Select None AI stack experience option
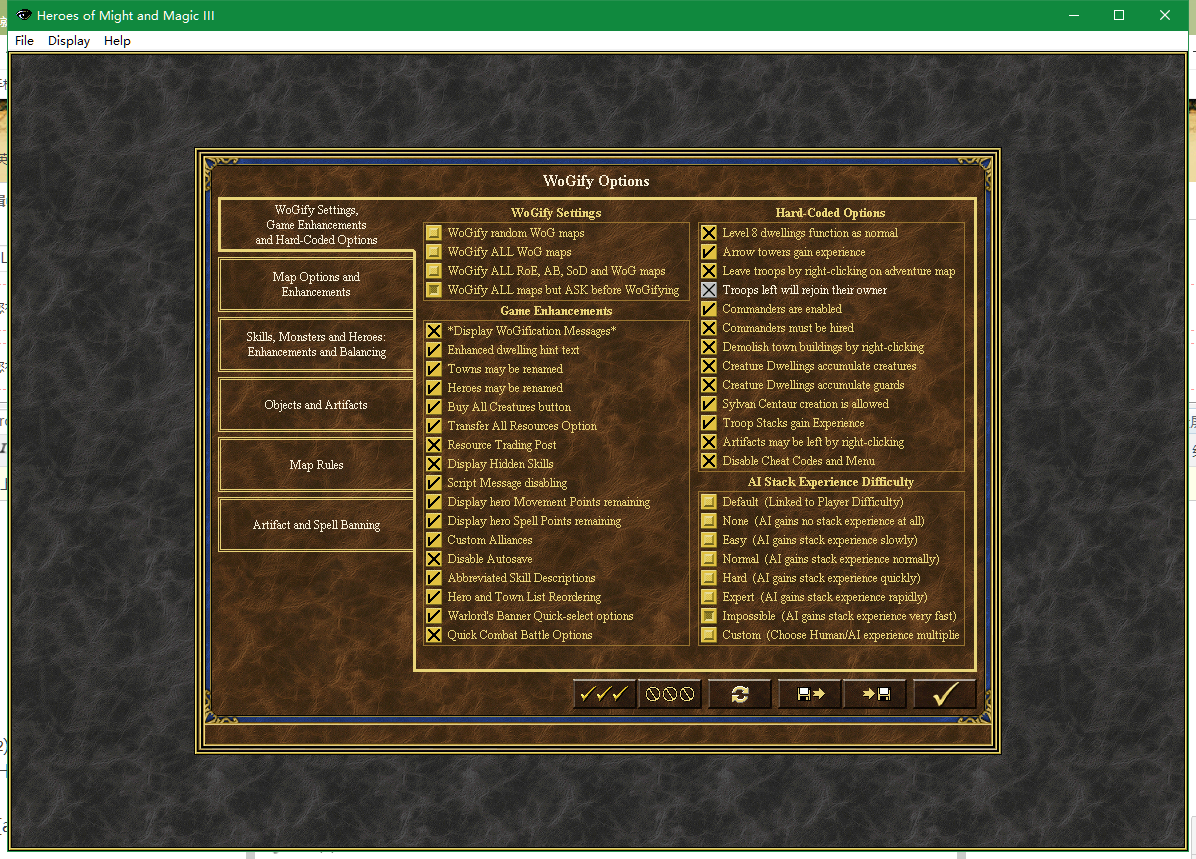The image size is (1196, 859). click(709, 521)
